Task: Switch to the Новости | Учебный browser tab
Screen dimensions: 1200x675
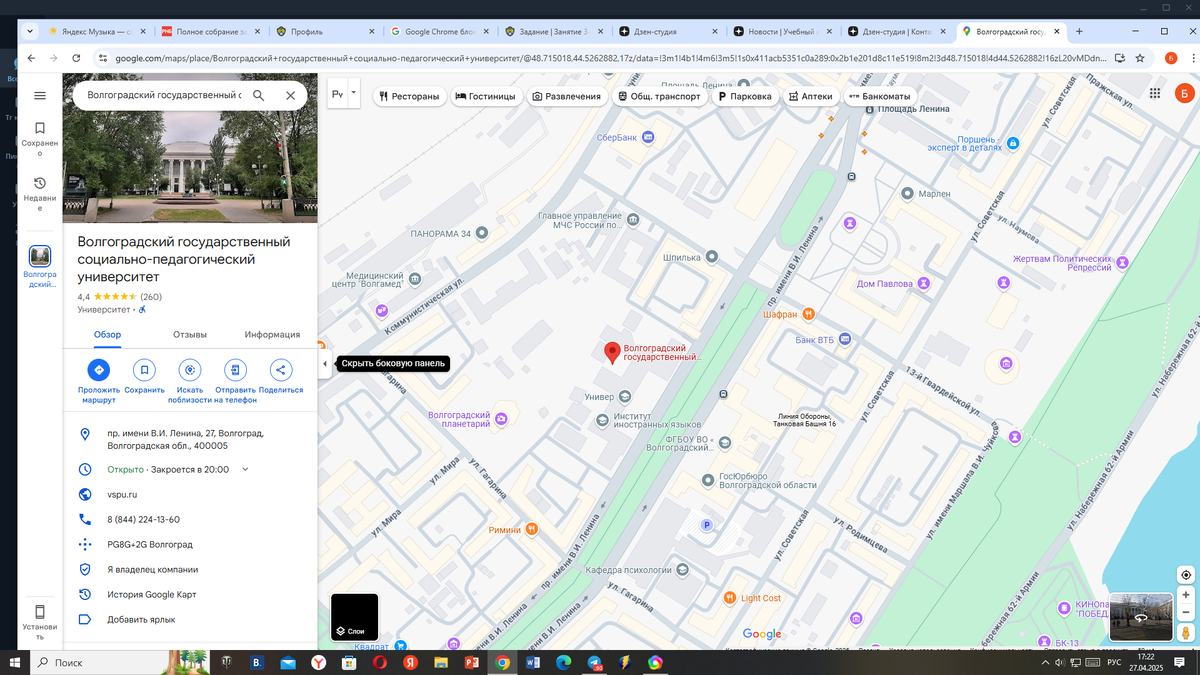Action: pyautogui.click(x=783, y=31)
